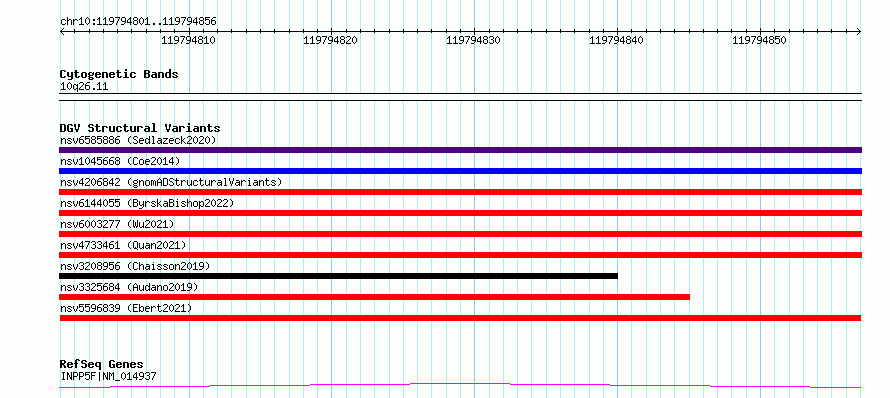Click the red bar under nsv6003277
The image size is (890, 398).
tap(460, 234)
